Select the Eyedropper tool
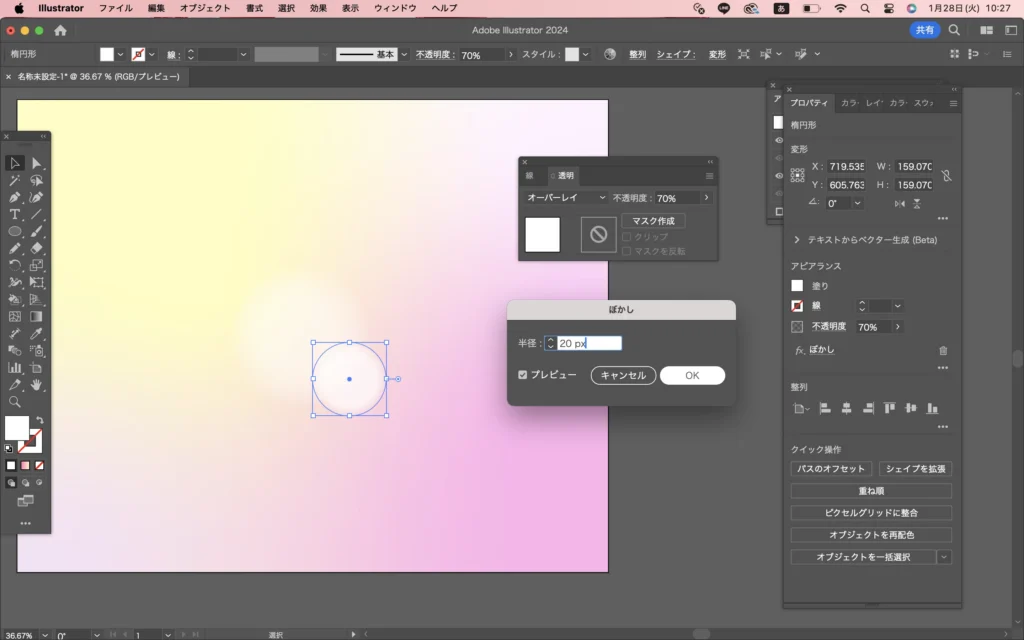Screen dimensions: 1024x640 pyautogui.click(x=37, y=333)
